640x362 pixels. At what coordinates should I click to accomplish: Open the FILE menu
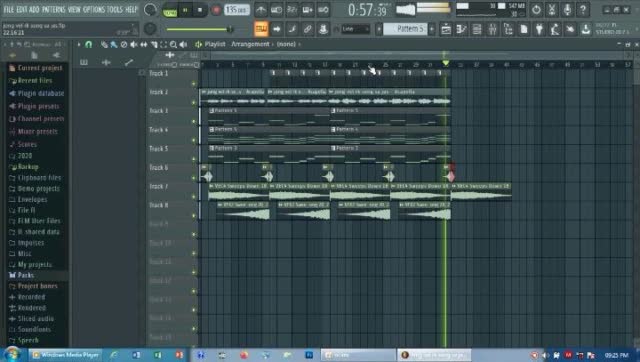(x=9, y=9)
